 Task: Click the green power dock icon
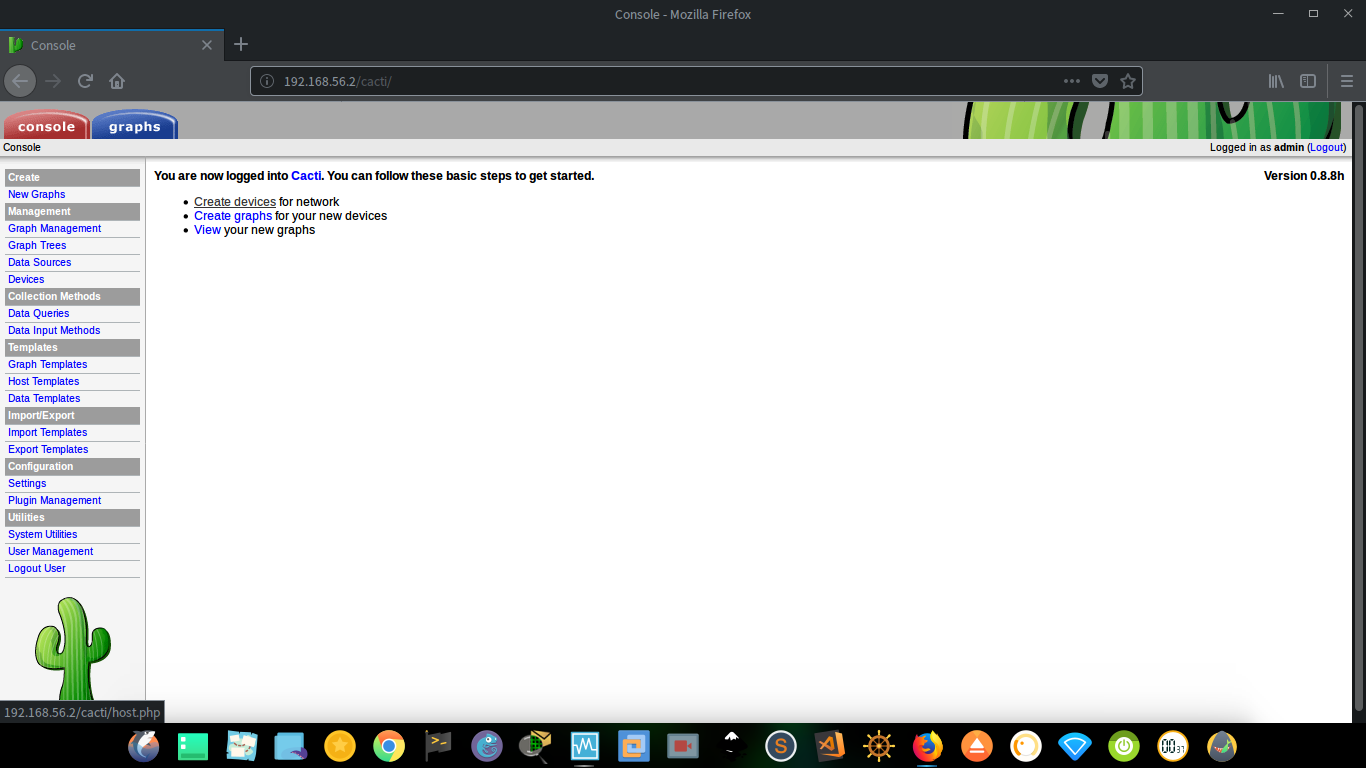coord(1124,746)
